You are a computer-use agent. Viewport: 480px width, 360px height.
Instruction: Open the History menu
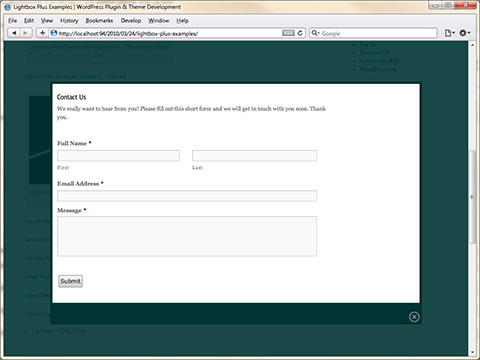coord(69,21)
